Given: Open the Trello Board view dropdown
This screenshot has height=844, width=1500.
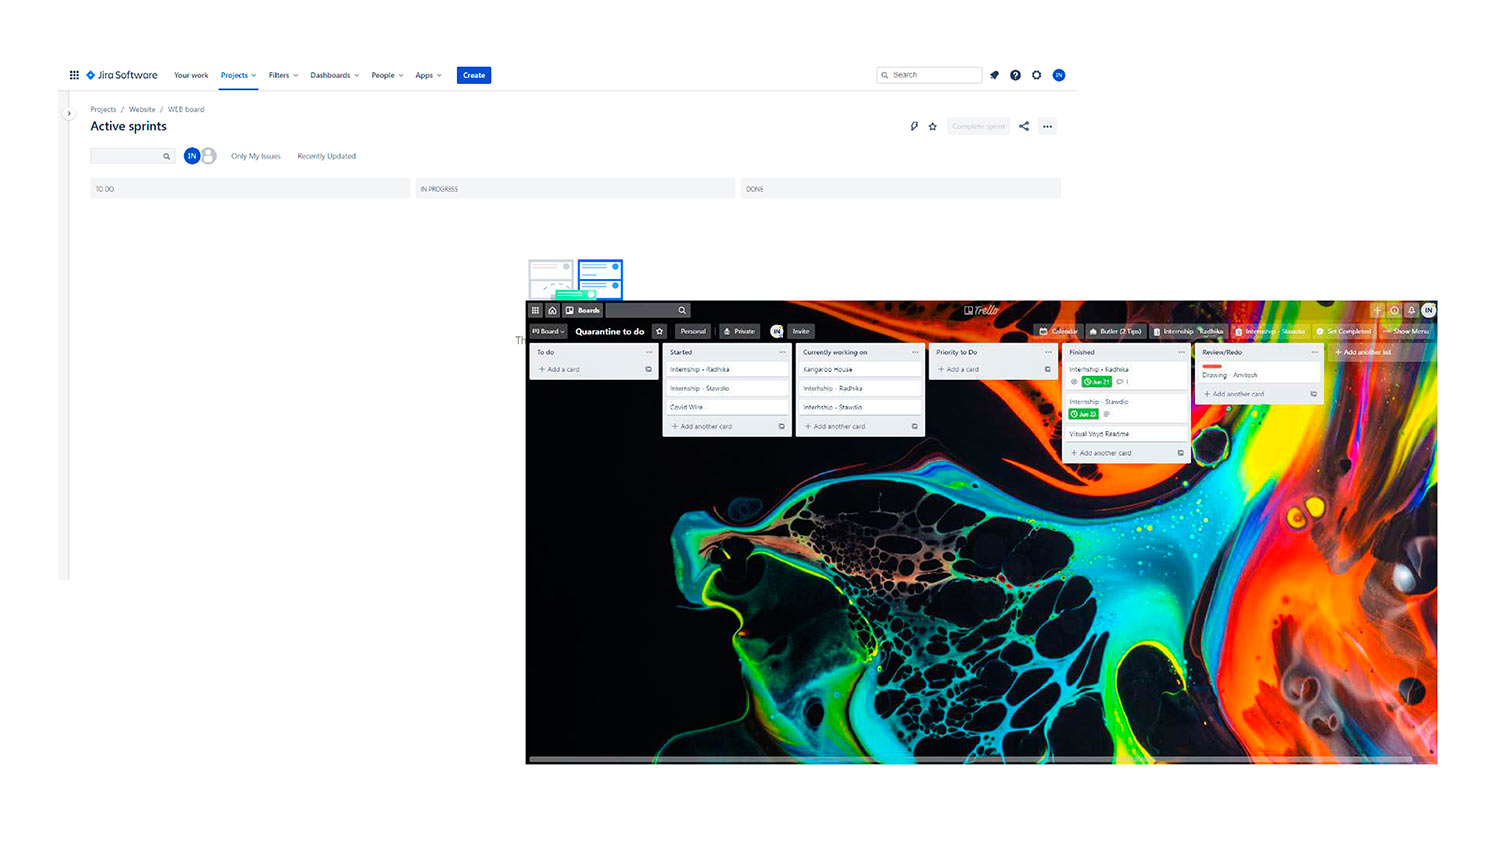Looking at the screenshot, I should point(548,332).
